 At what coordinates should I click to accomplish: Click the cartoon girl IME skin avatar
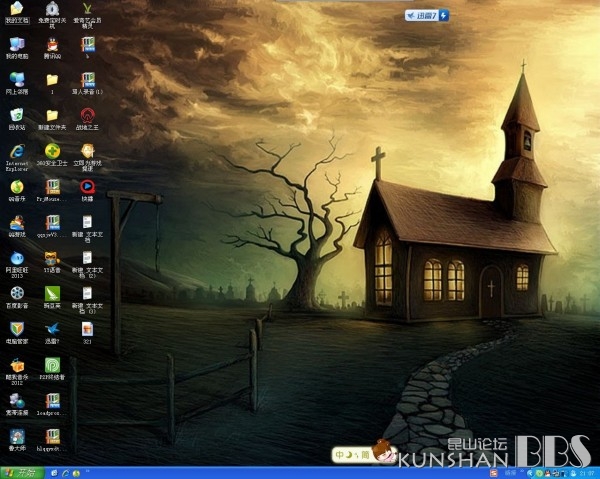[384, 451]
